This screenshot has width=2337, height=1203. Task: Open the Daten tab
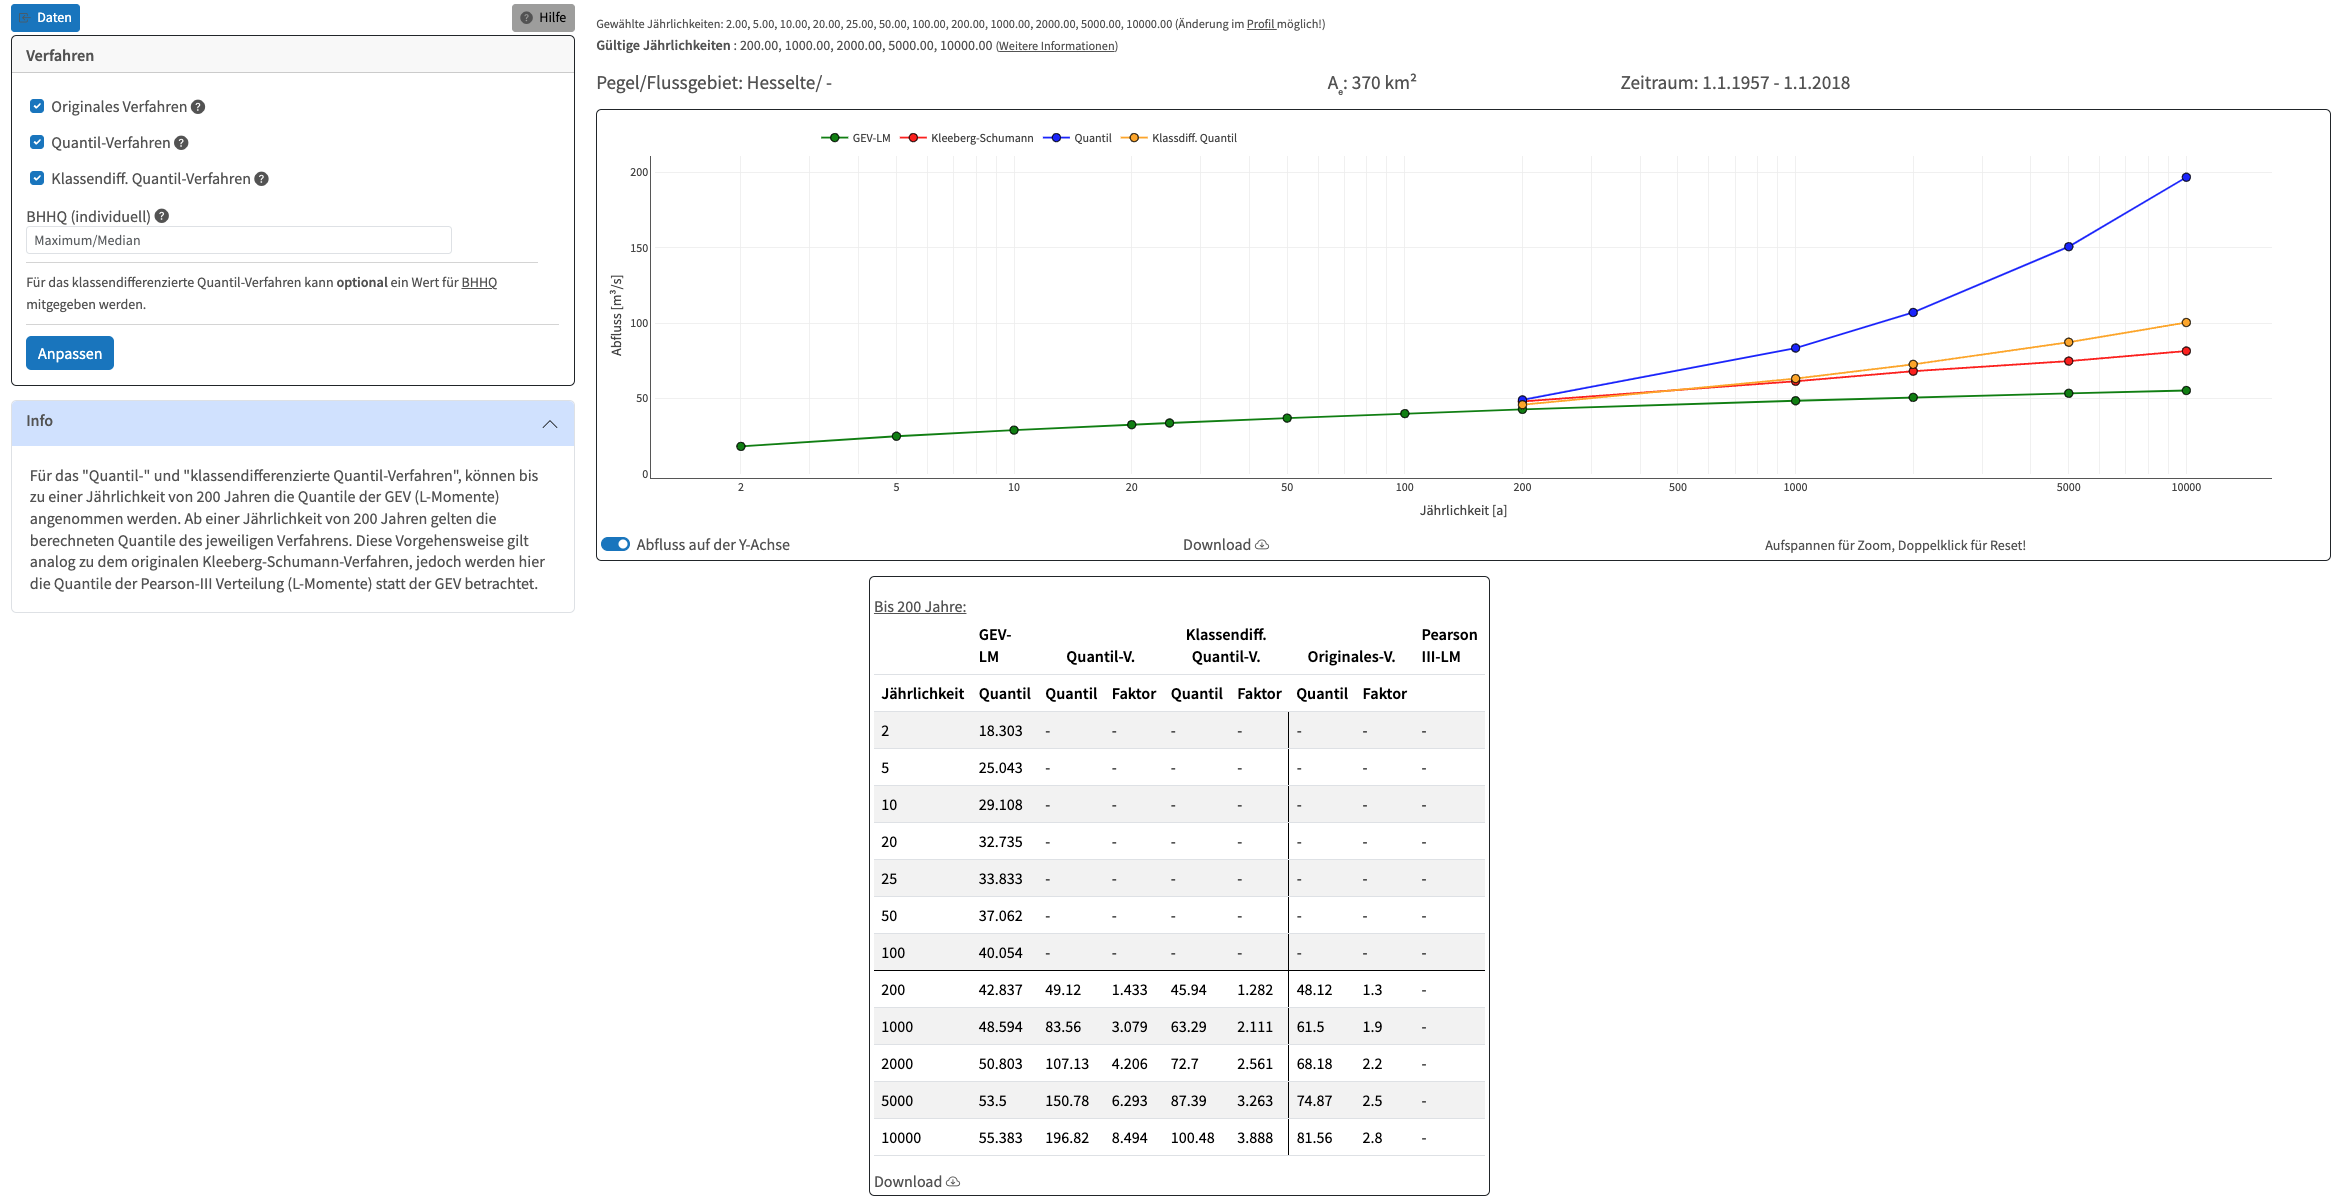46,18
